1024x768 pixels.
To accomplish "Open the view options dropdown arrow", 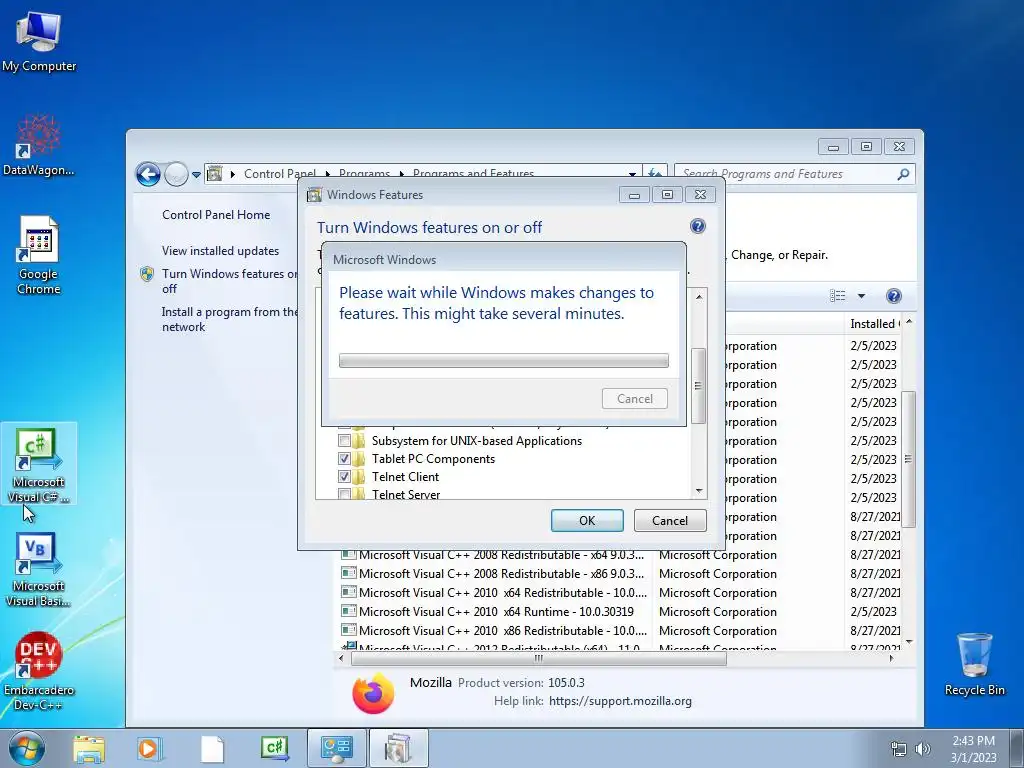I will tap(861, 296).
